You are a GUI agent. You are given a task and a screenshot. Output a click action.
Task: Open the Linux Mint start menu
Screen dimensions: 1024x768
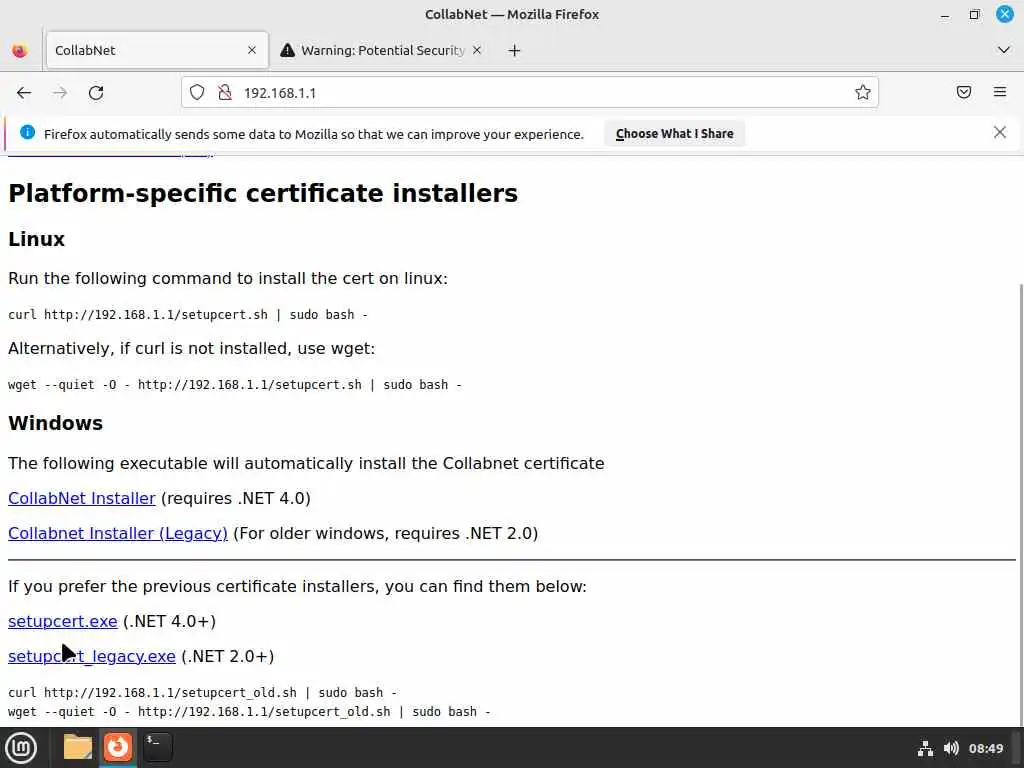(x=21, y=748)
